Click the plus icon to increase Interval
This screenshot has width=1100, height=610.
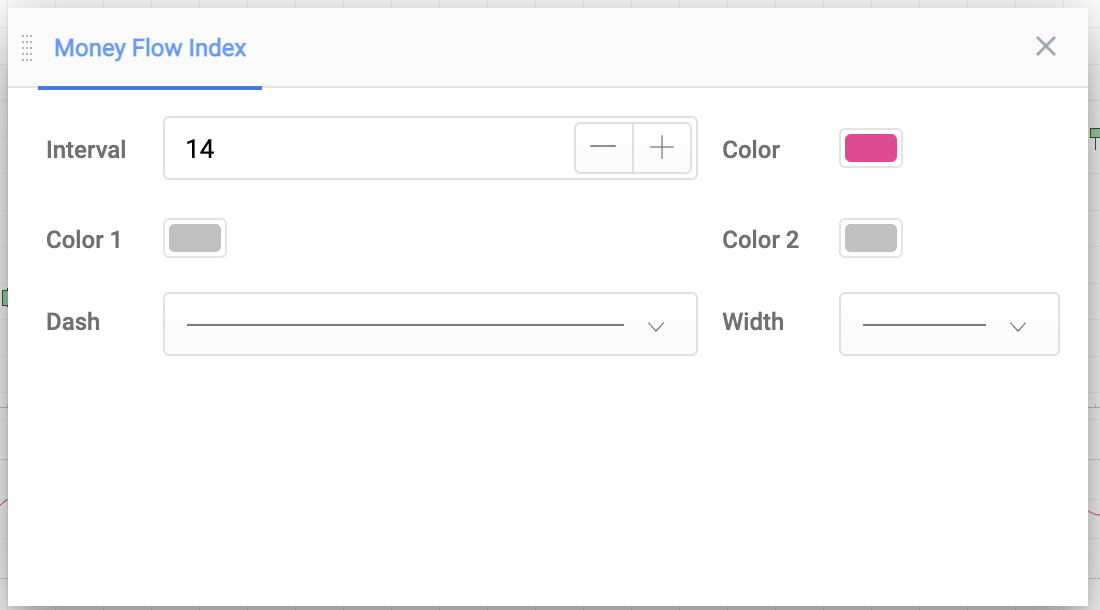pyautogui.click(x=662, y=147)
